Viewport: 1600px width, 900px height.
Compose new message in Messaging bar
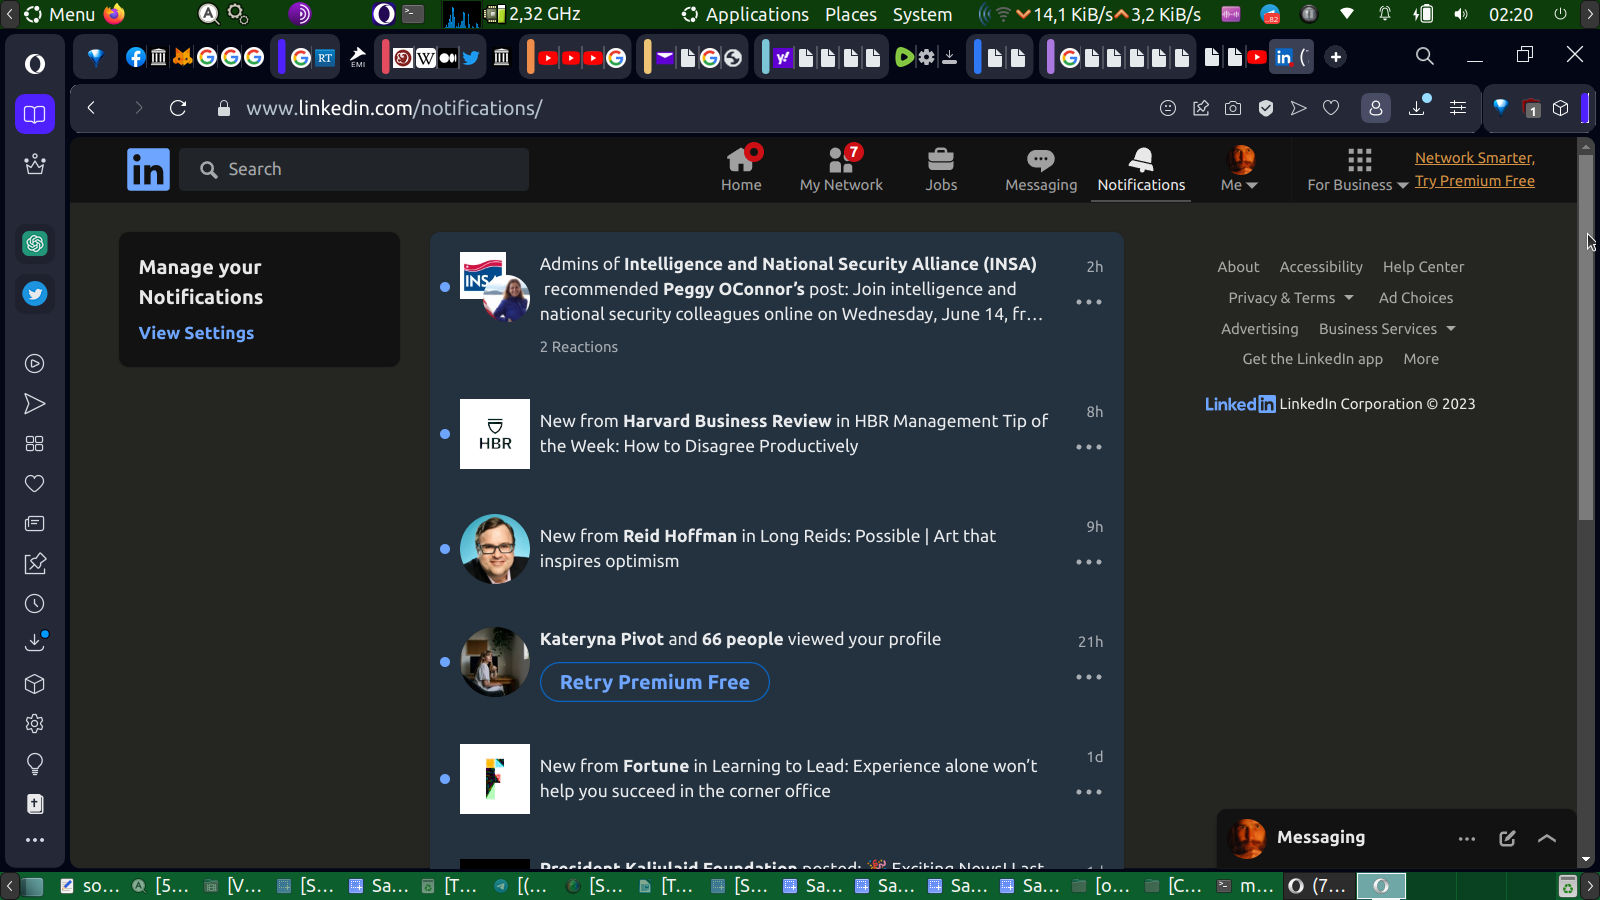[x=1507, y=838]
